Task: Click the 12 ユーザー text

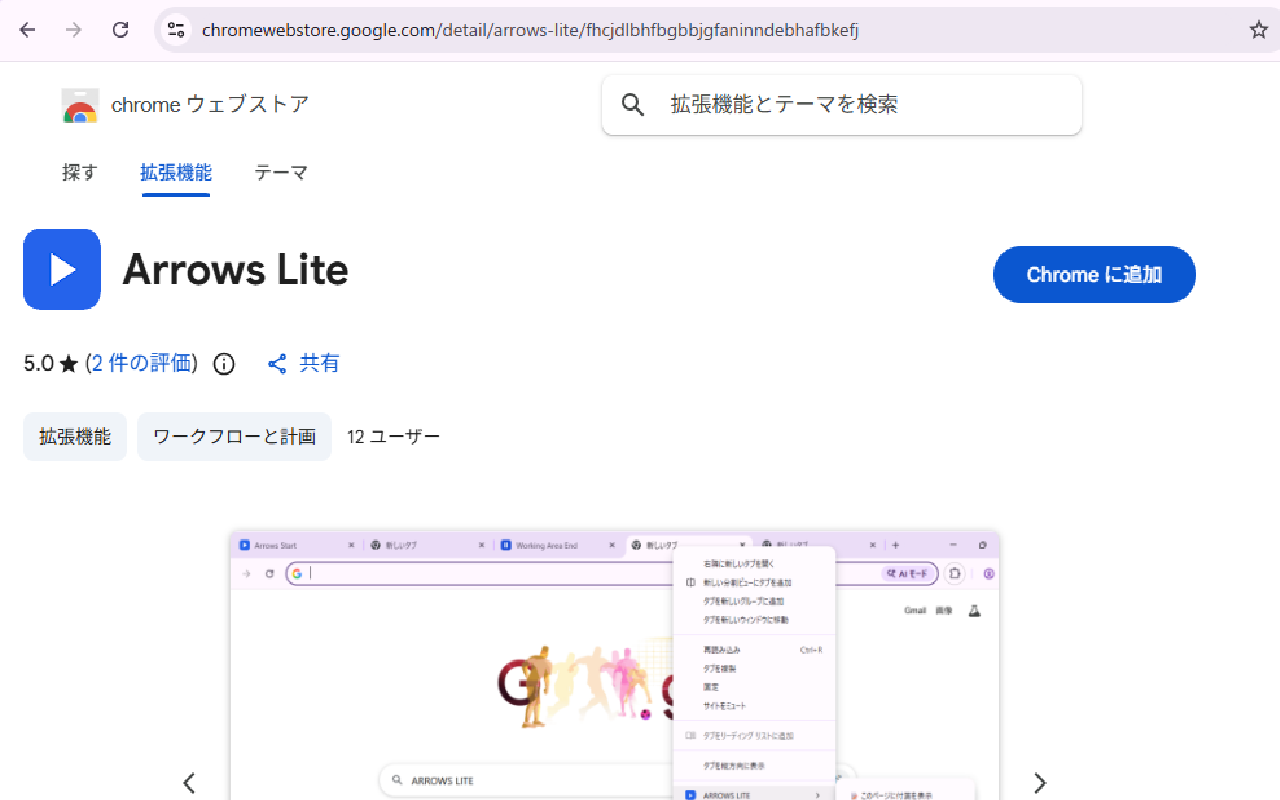Action: 393,437
